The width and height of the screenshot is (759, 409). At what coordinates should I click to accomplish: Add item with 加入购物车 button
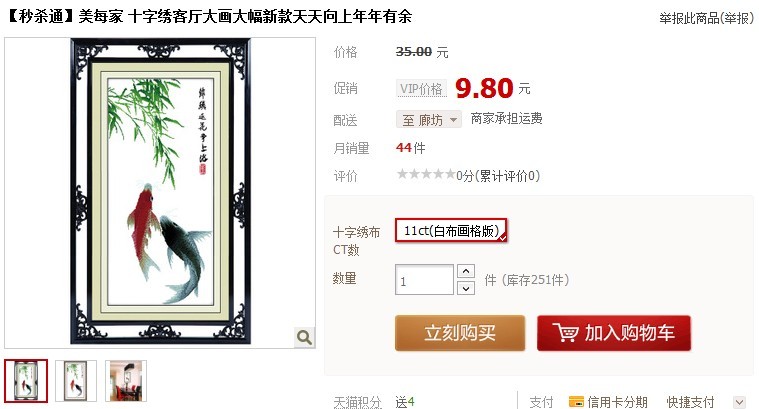pos(614,333)
